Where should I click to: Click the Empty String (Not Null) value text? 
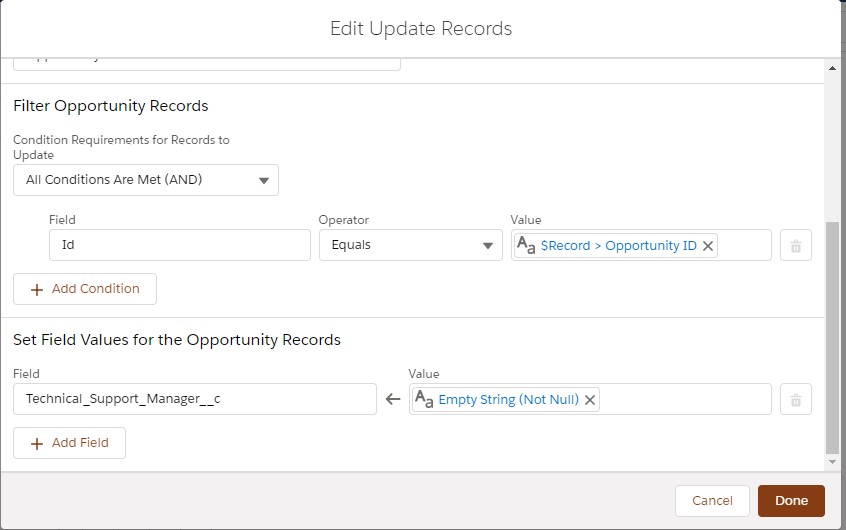[x=508, y=400]
